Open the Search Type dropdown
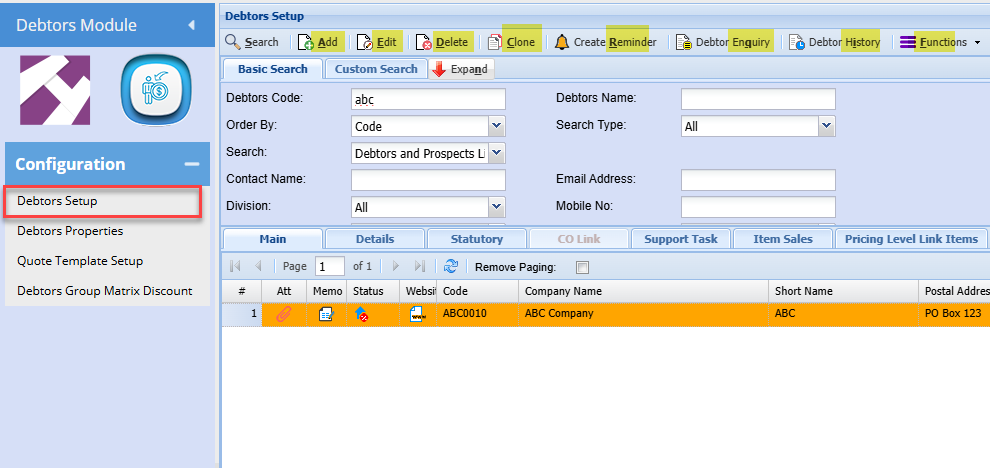 pos(826,127)
